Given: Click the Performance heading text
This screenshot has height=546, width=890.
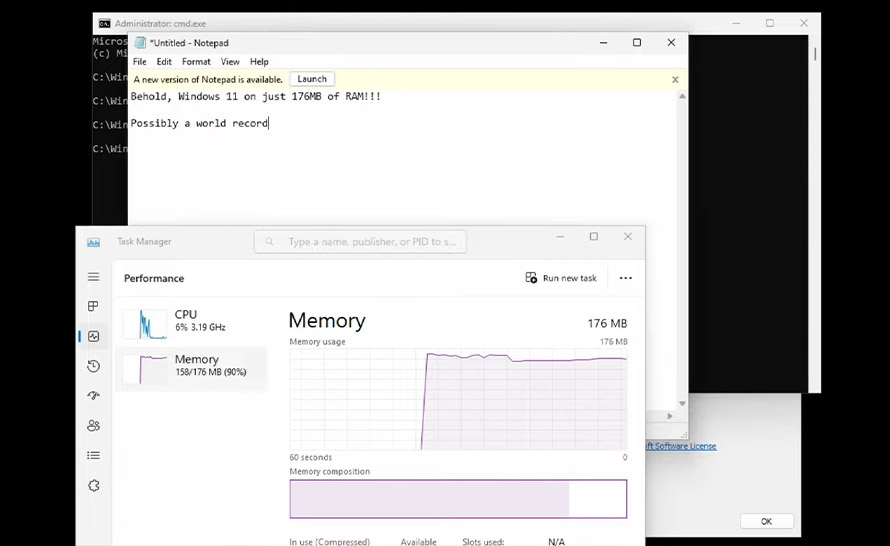Looking at the screenshot, I should point(154,278).
